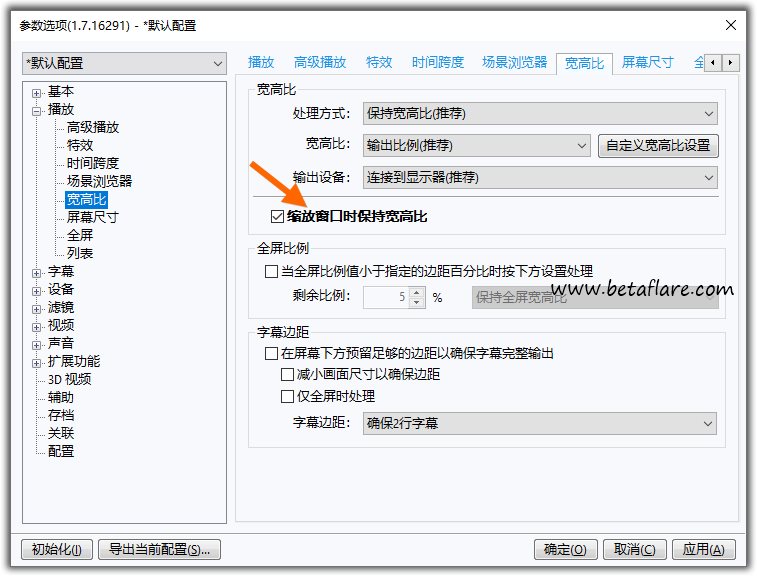Check 在屏幕下方预留足够的边距 option
The width and height of the screenshot is (757, 577).
271,354
